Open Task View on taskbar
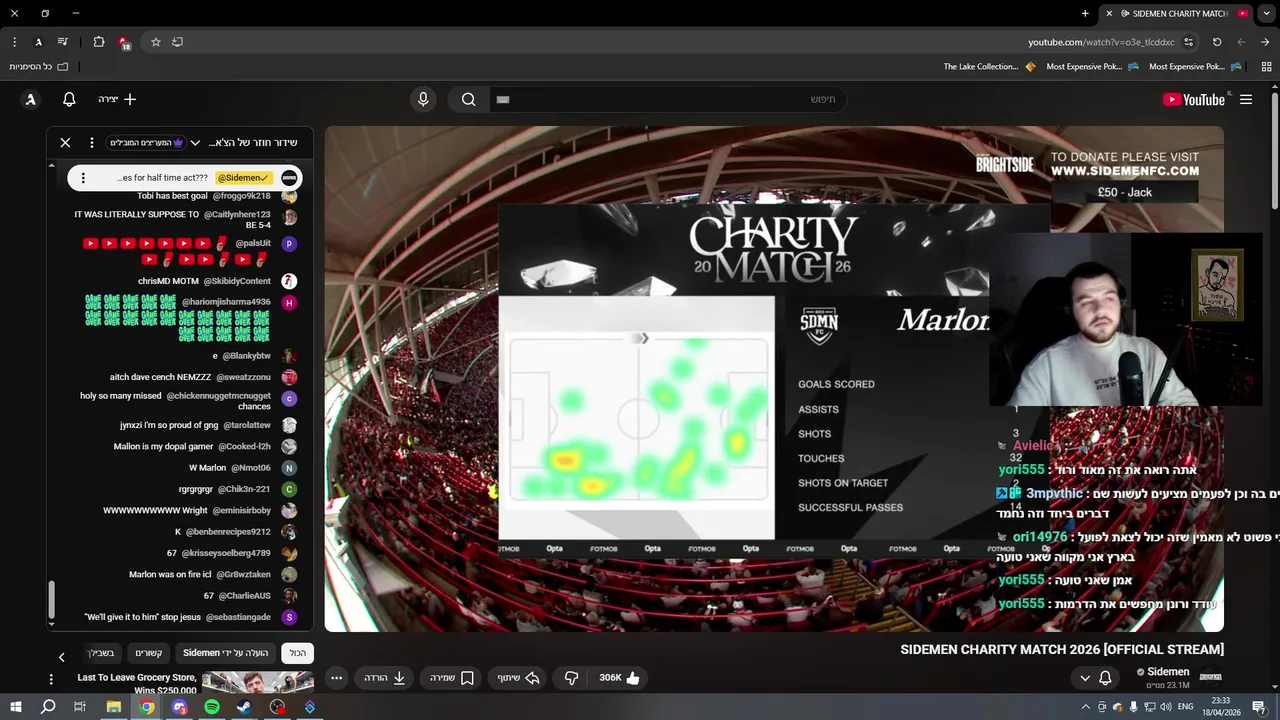The image size is (1280, 720). tap(80, 707)
